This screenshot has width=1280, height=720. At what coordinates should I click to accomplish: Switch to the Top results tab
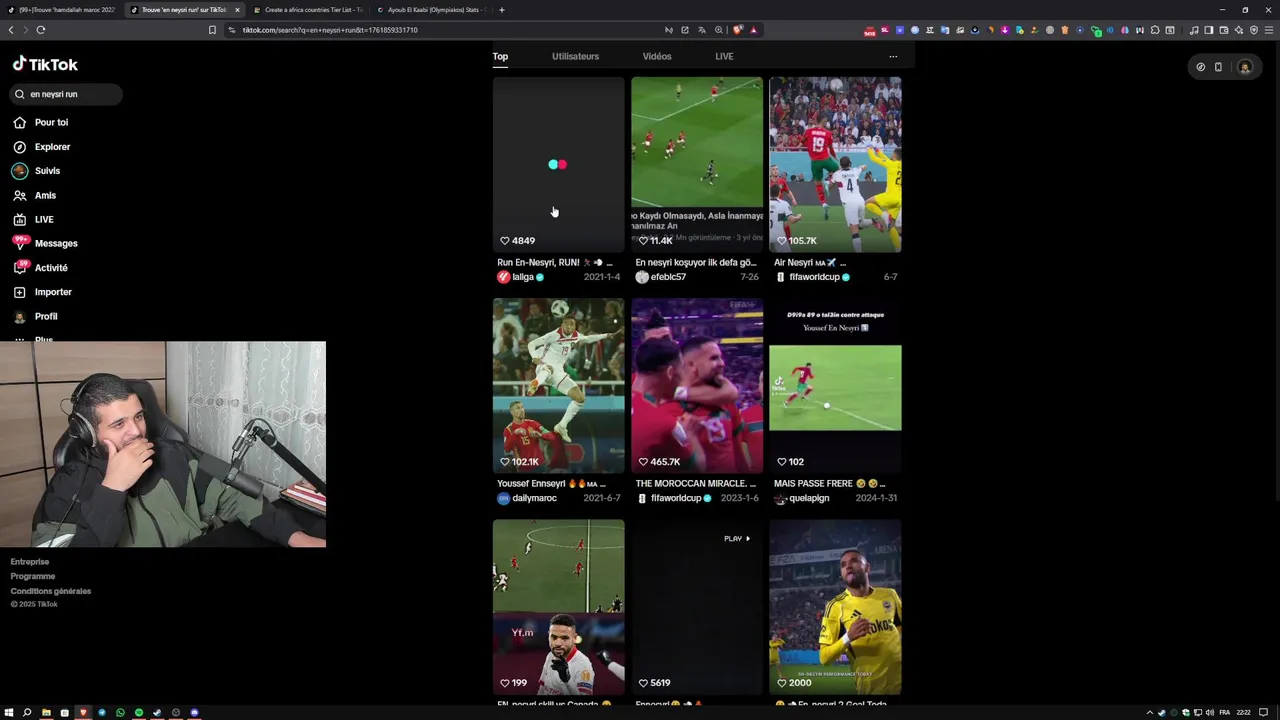click(x=500, y=56)
